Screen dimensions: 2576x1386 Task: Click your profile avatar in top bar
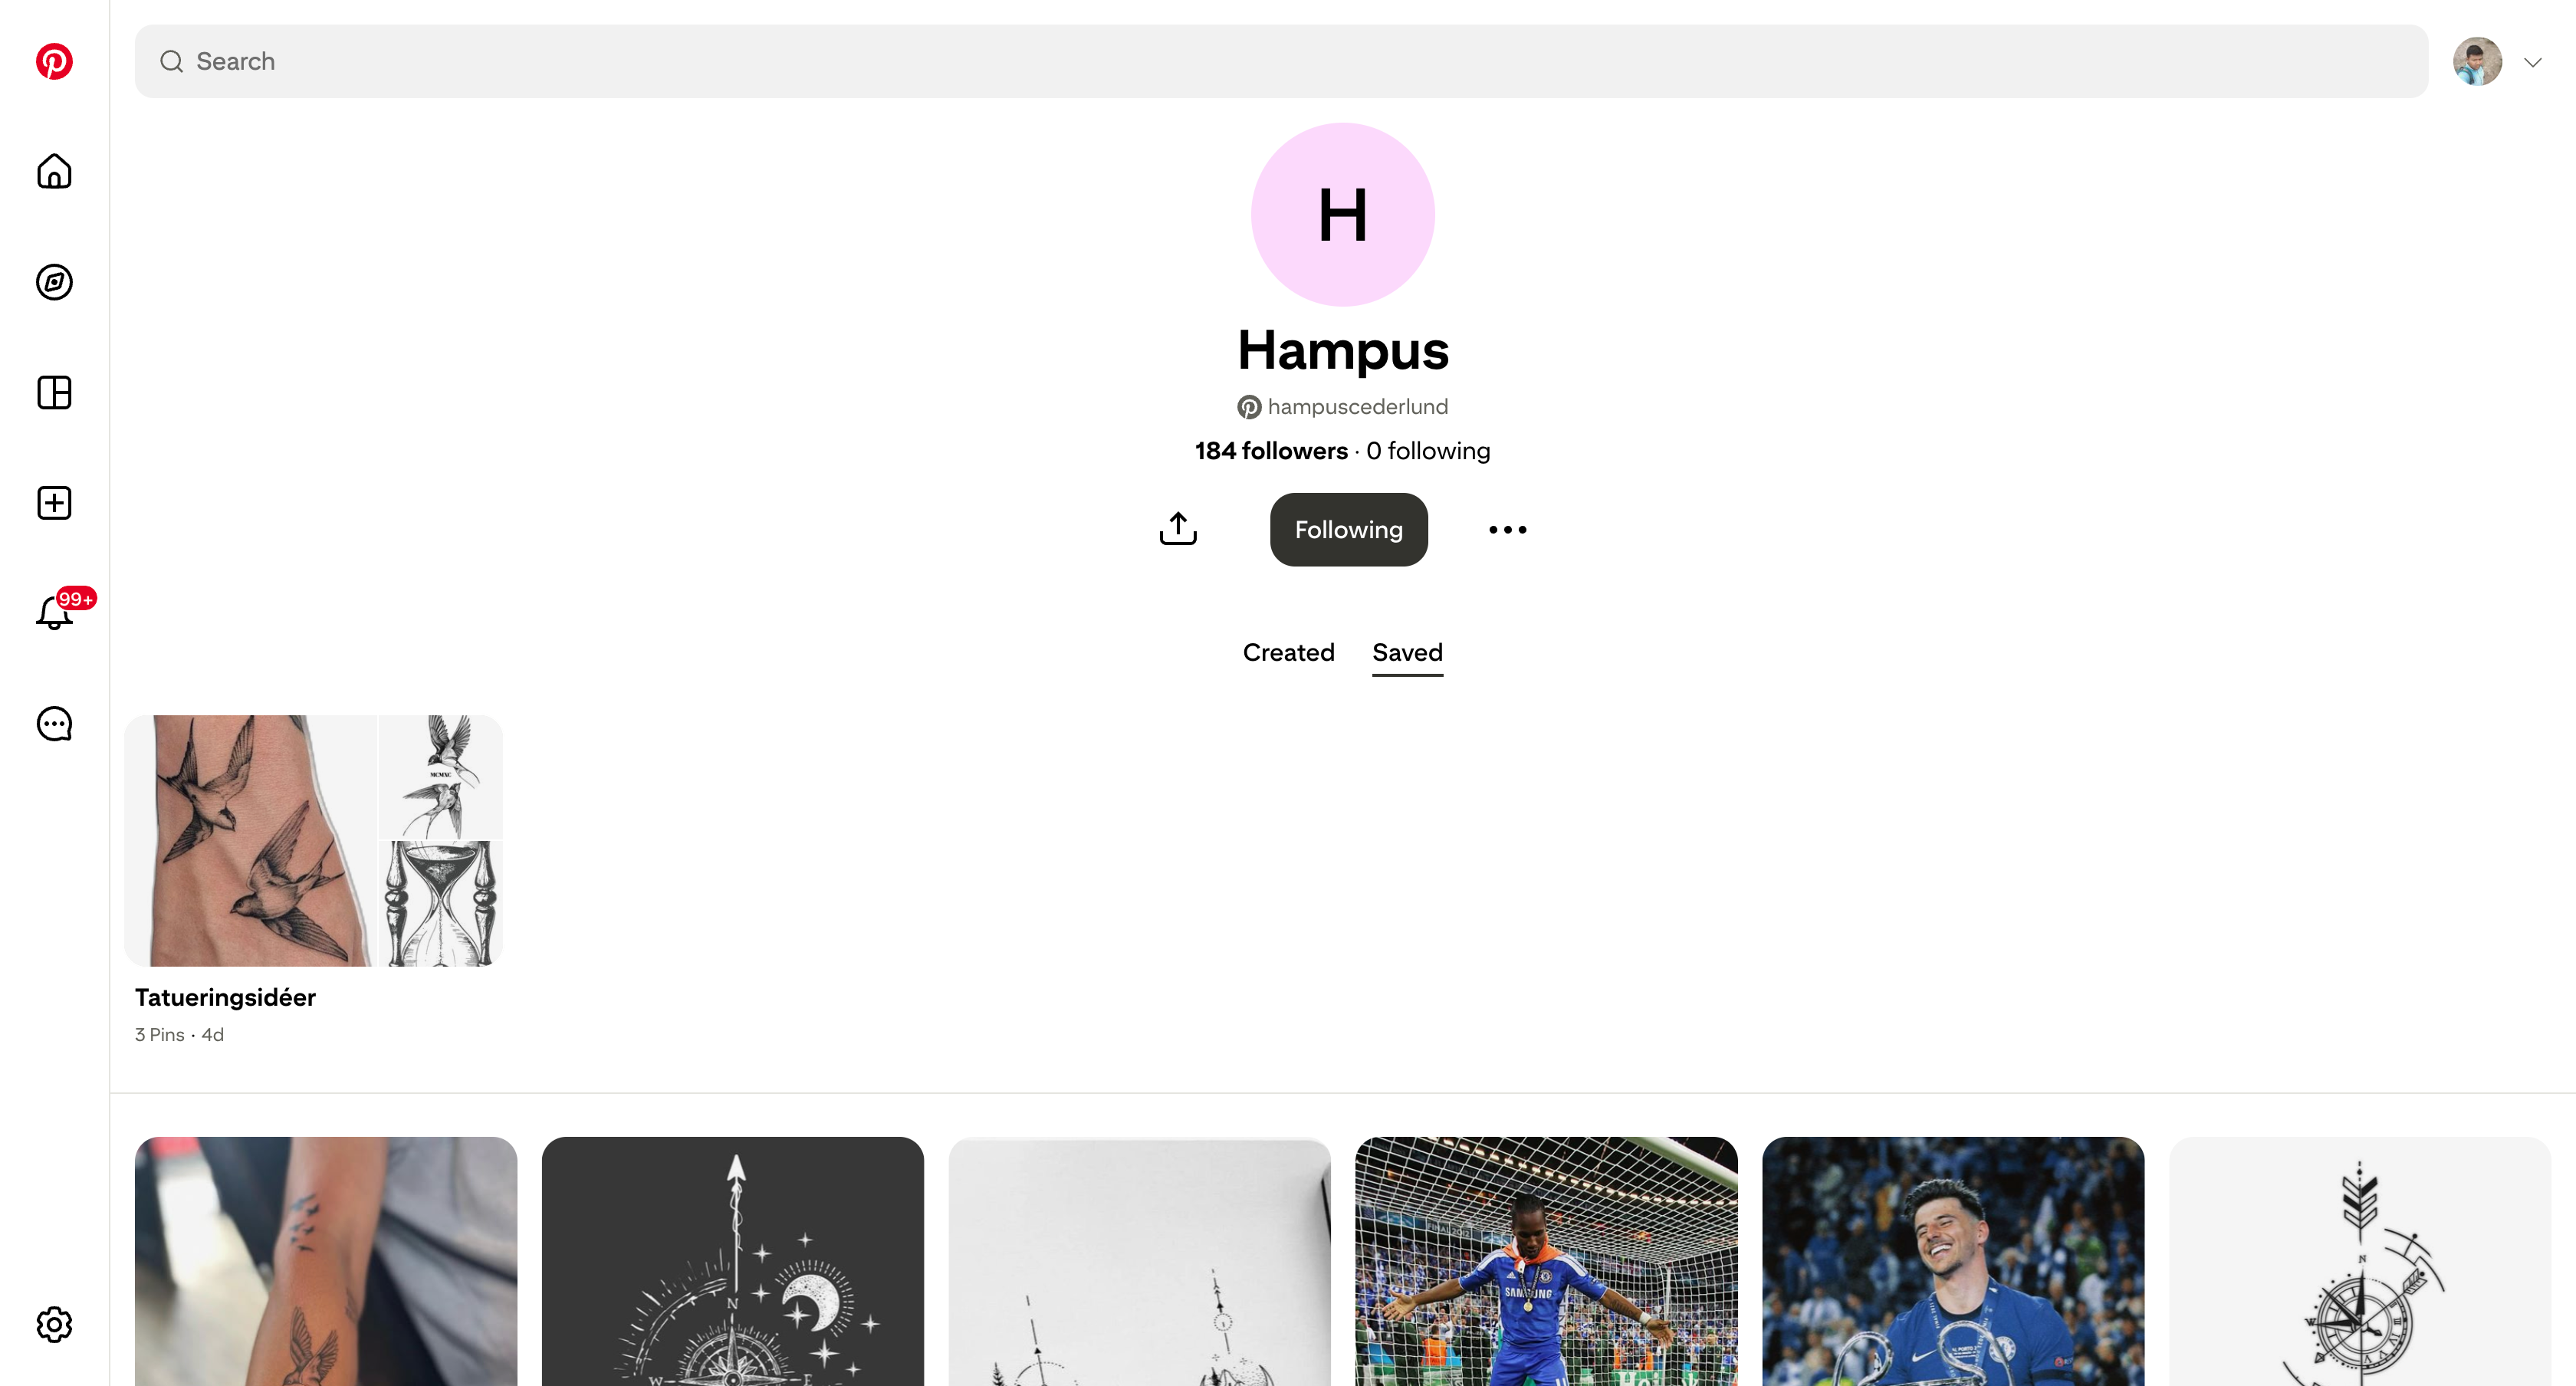click(x=2477, y=62)
